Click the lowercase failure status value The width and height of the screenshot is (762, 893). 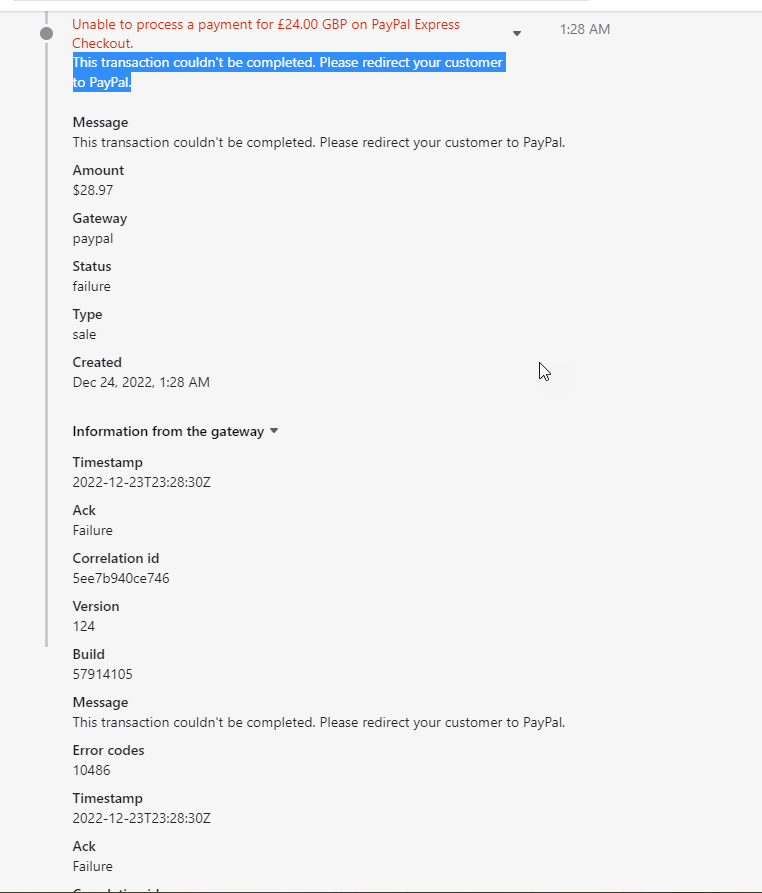(x=92, y=286)
